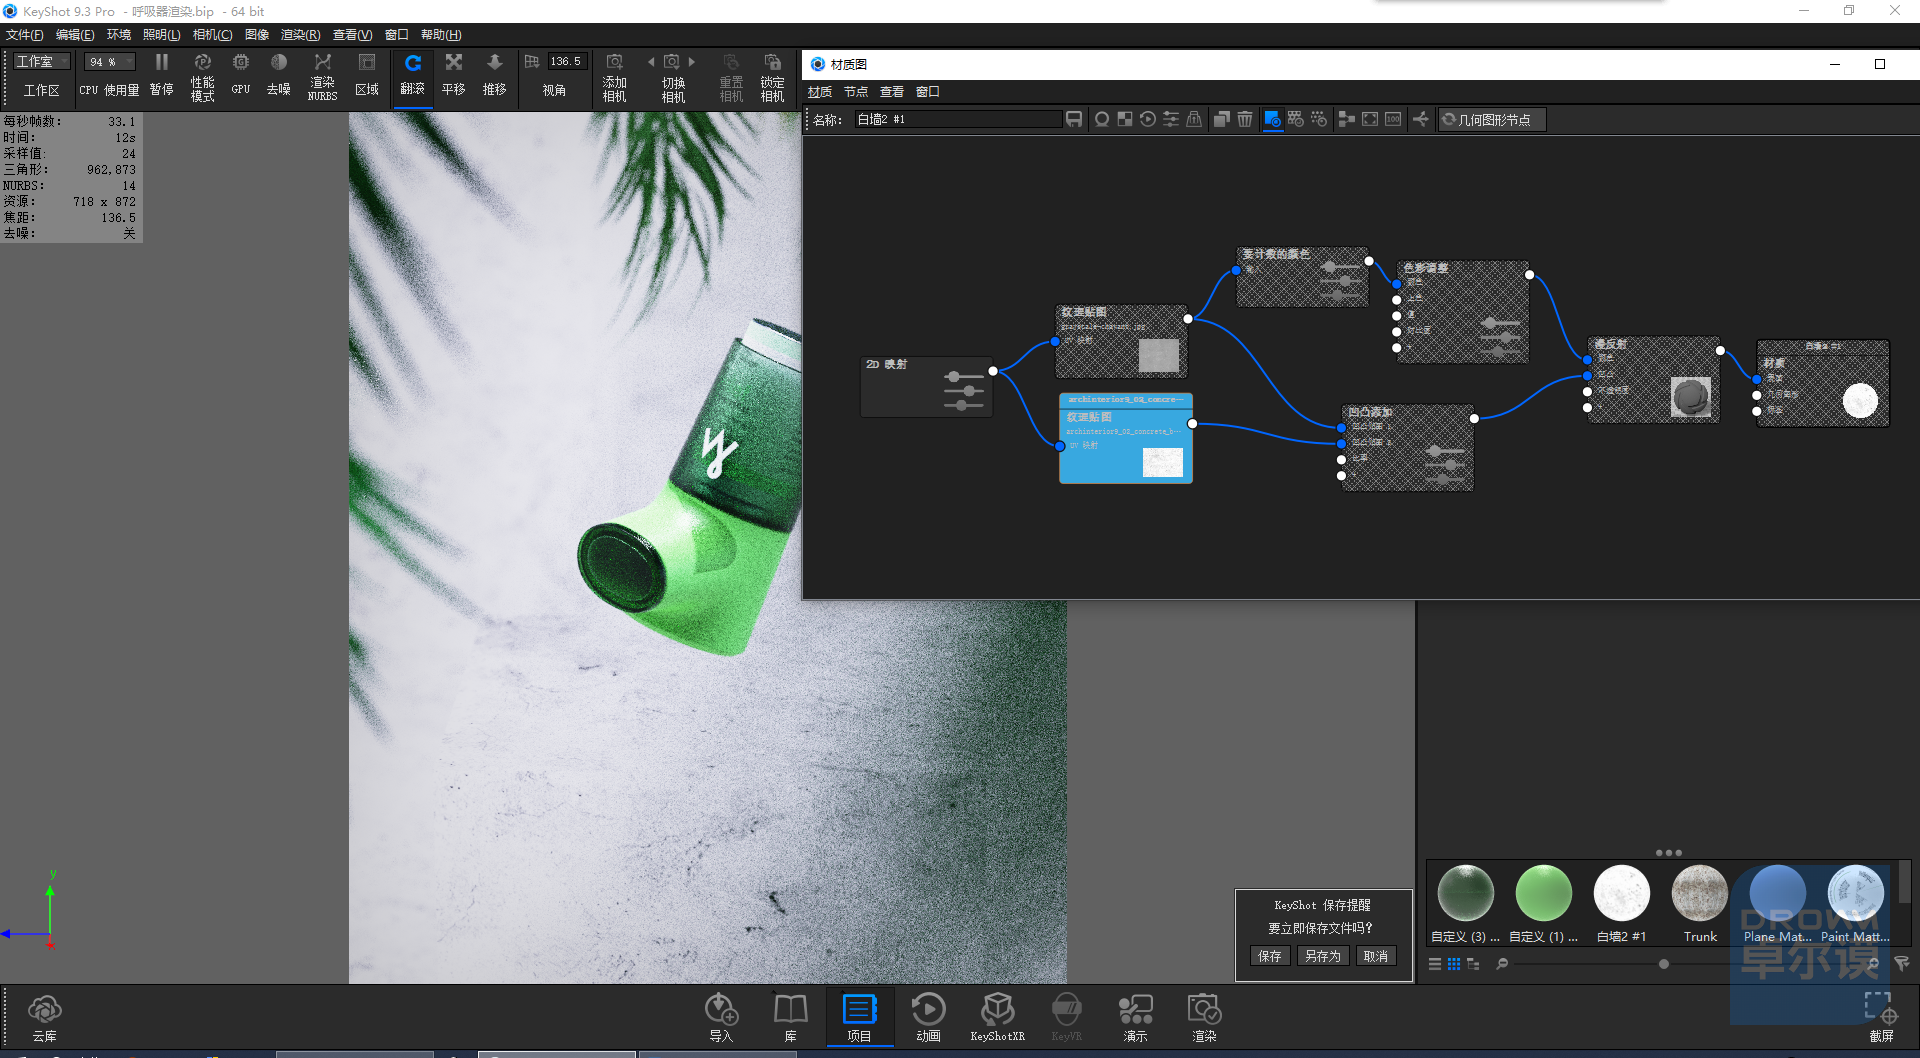Click the 视角 field showing 136.5
Viewport: 1920px width, 1058px height.
point(566,62)
